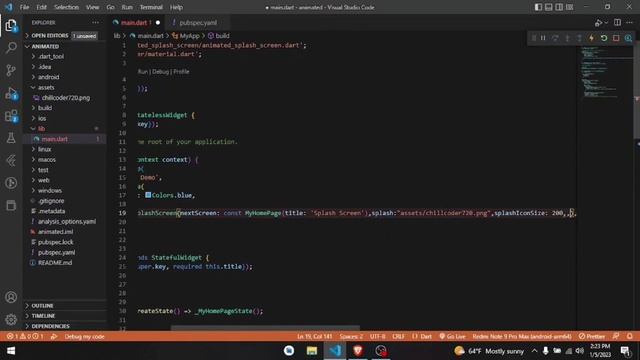Split the editor to the right
Image resolution: width=640 pixels, height=360 pixels.
coord(618,23)
